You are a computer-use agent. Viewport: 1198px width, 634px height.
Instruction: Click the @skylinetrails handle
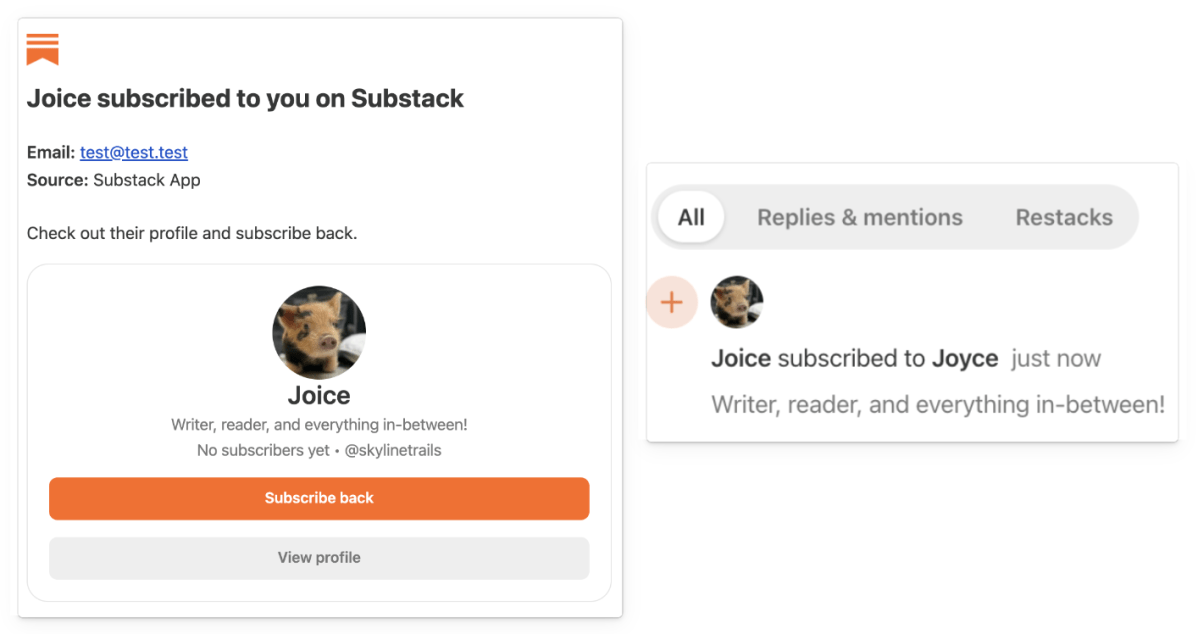coord(393,450)
